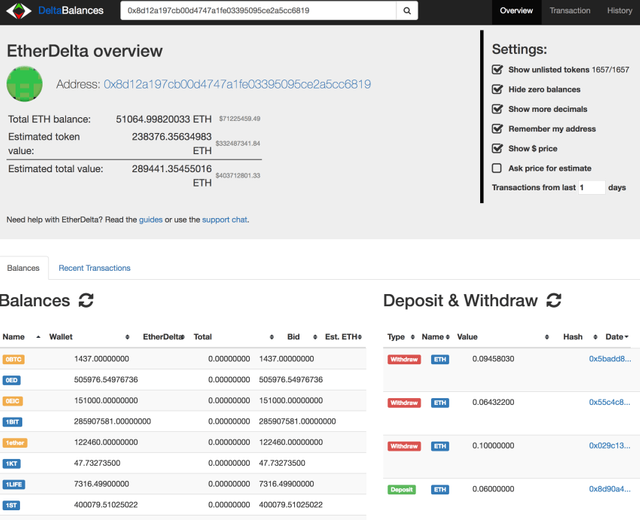Click the DeltaBalances brand name
The image size is (640, 520).
click(71, 11)
